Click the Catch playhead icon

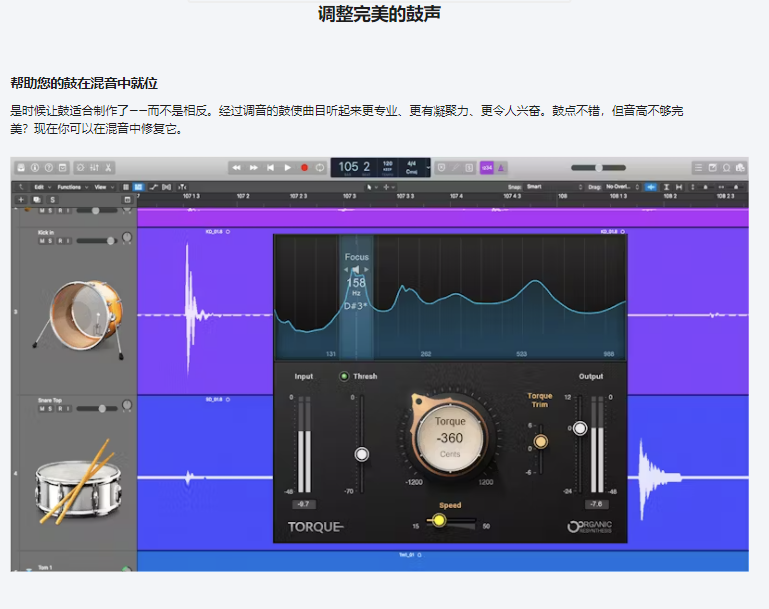click(182, 187)
